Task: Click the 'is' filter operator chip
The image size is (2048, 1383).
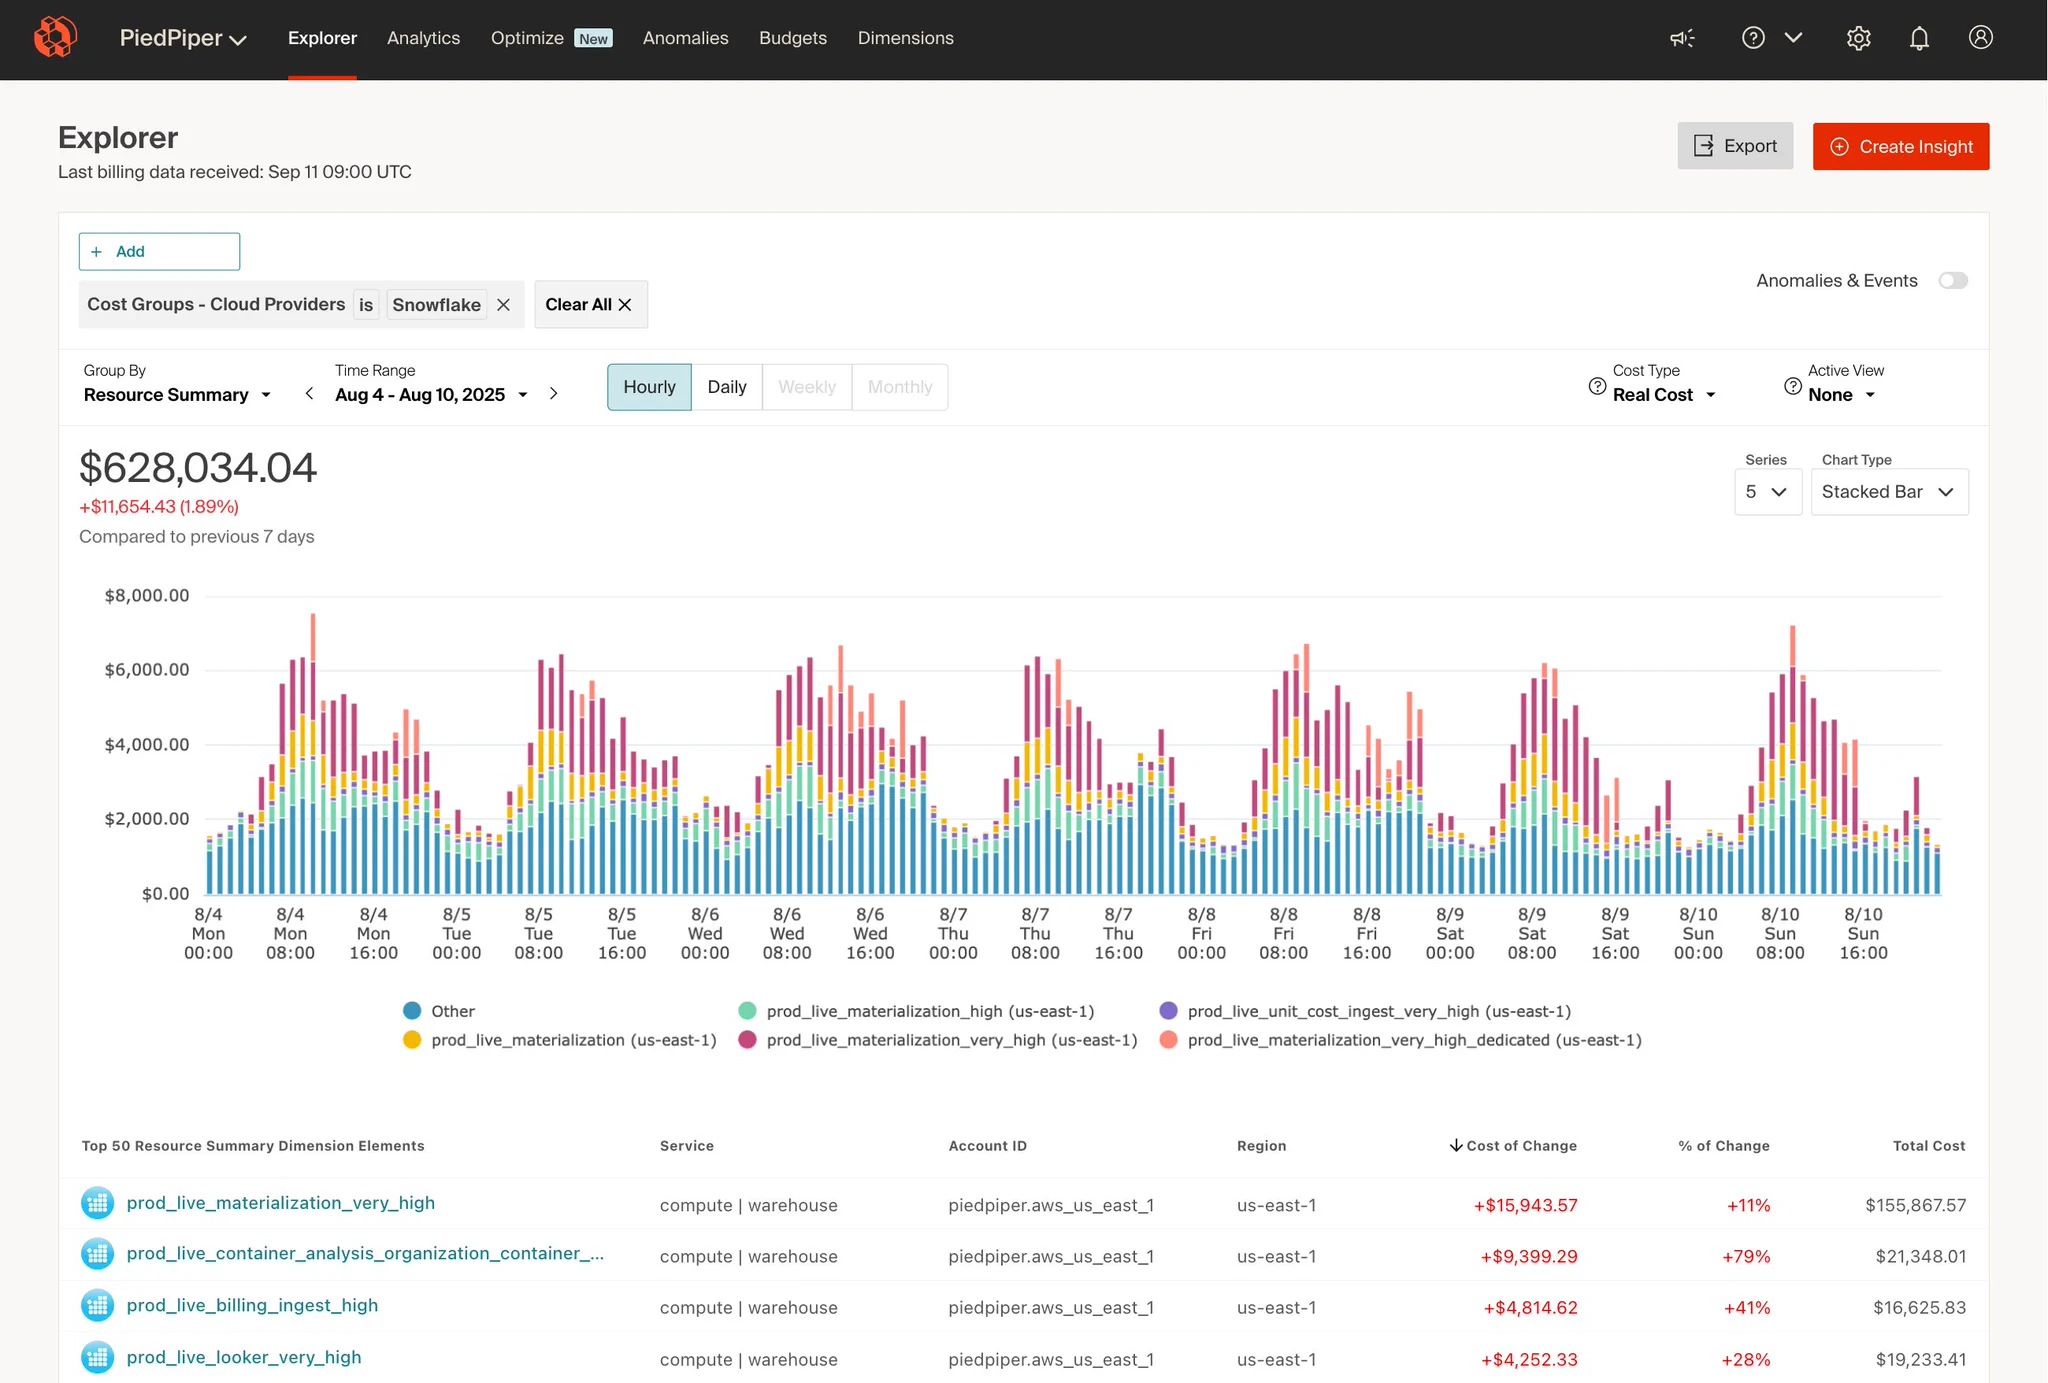Action: [x=366, y=305]
